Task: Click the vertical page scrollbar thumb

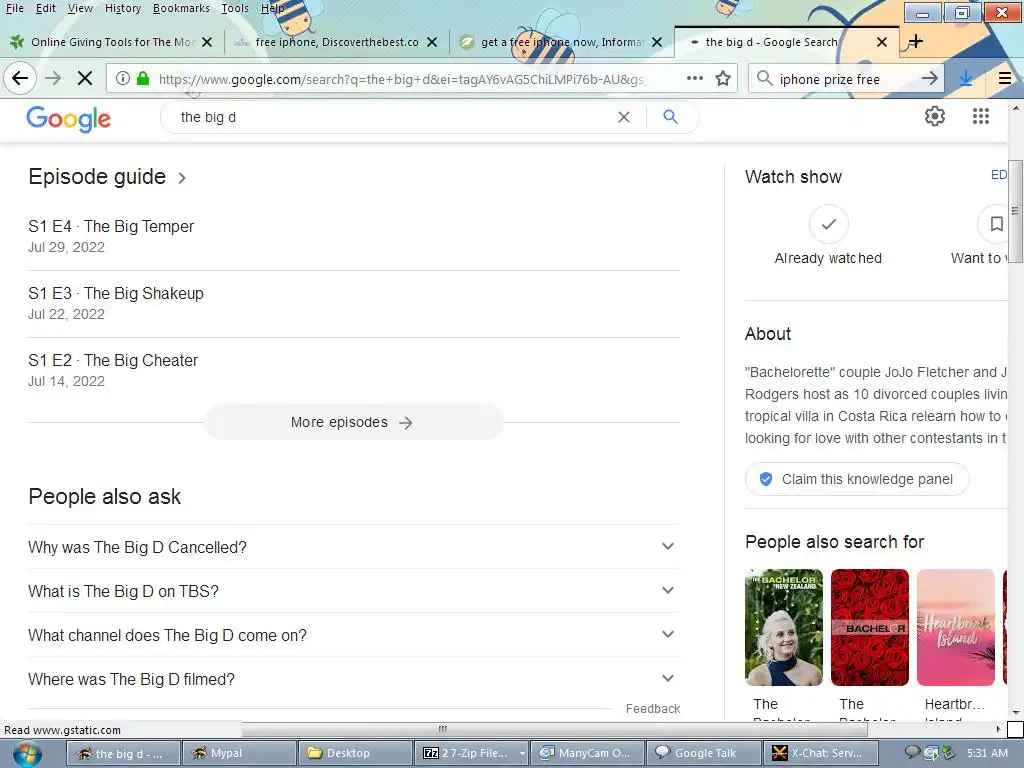Action: coord(1016,211)
